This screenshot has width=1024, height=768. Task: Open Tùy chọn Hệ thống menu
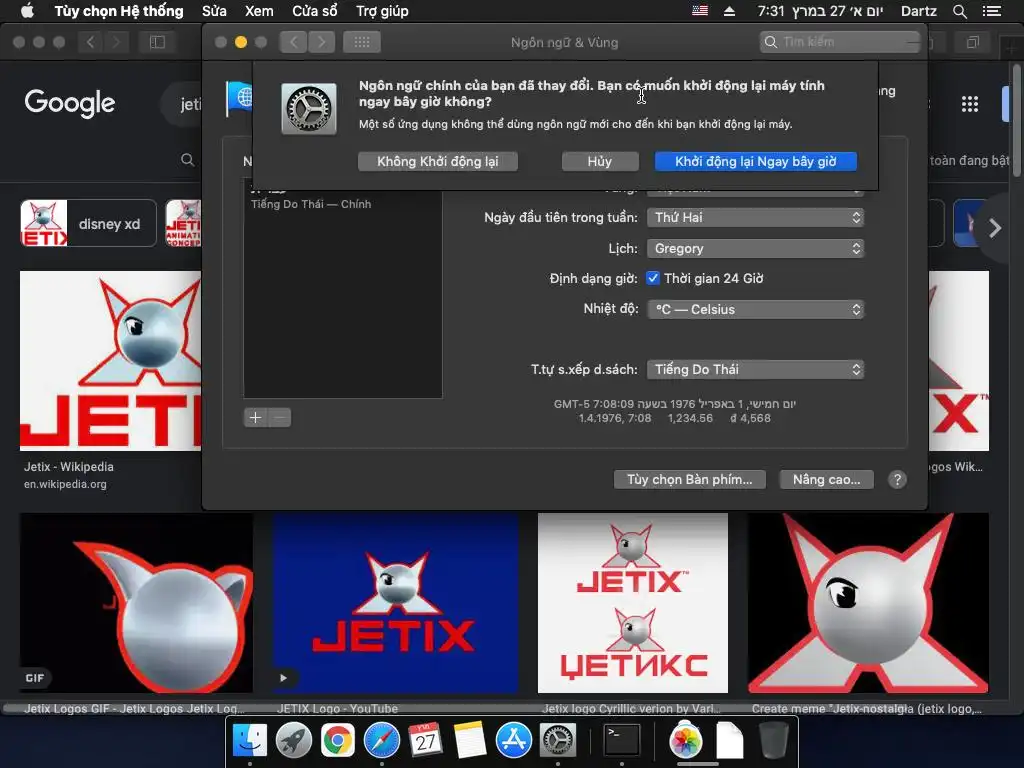coord(119,11)
